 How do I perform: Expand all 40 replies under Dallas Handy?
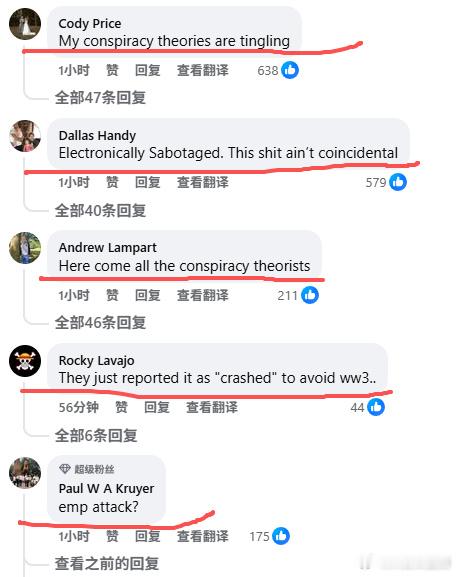coord(100,210)
